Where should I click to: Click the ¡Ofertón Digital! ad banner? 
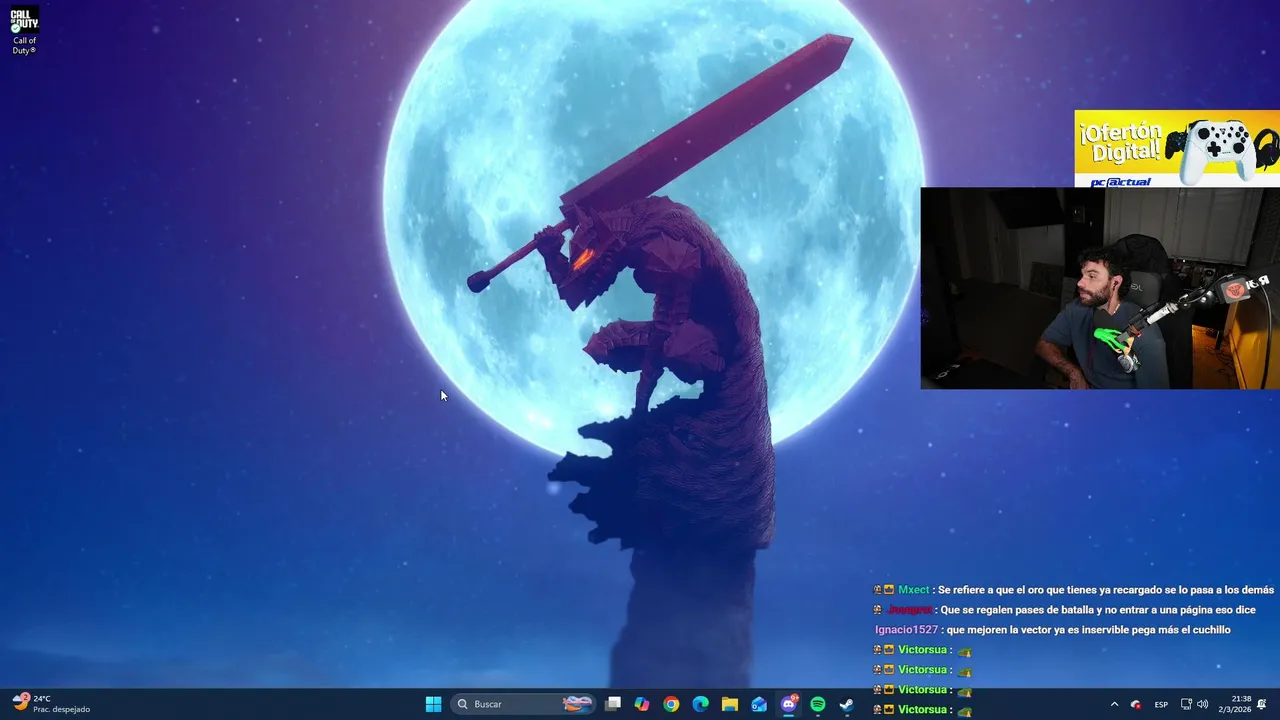[x=1177, y=148]
